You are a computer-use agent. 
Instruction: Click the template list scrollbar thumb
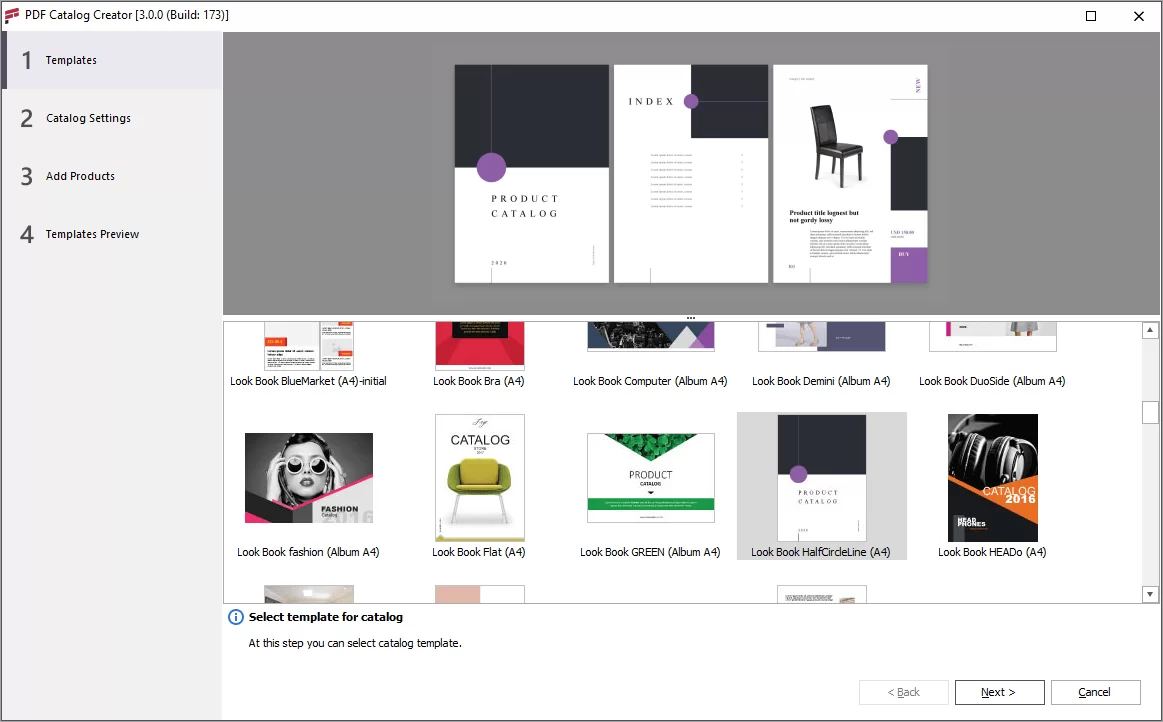(x=1147, y=412)
